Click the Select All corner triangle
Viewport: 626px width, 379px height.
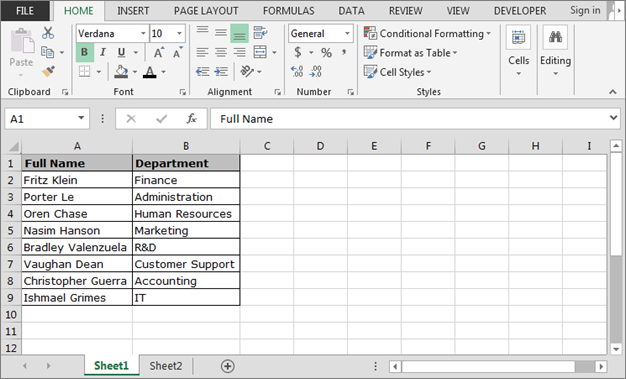click(13, 147)
